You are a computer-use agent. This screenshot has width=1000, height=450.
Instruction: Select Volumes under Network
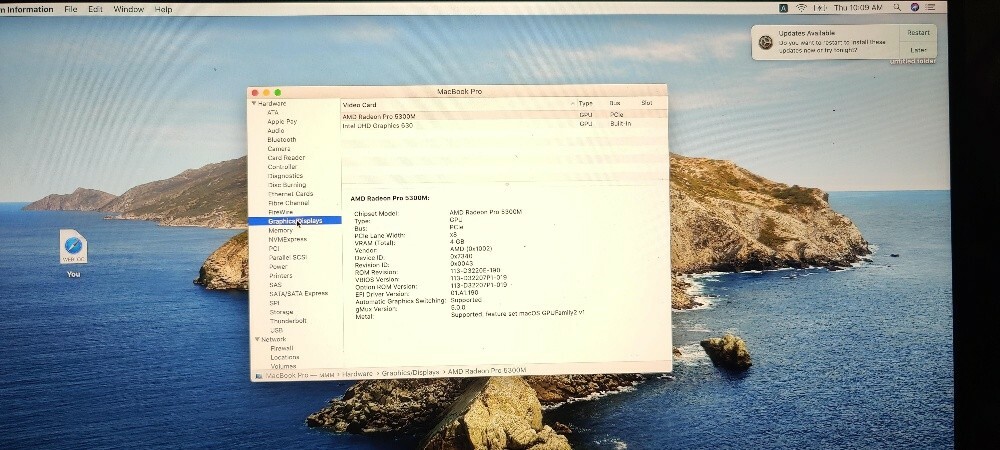click(283, 366)
